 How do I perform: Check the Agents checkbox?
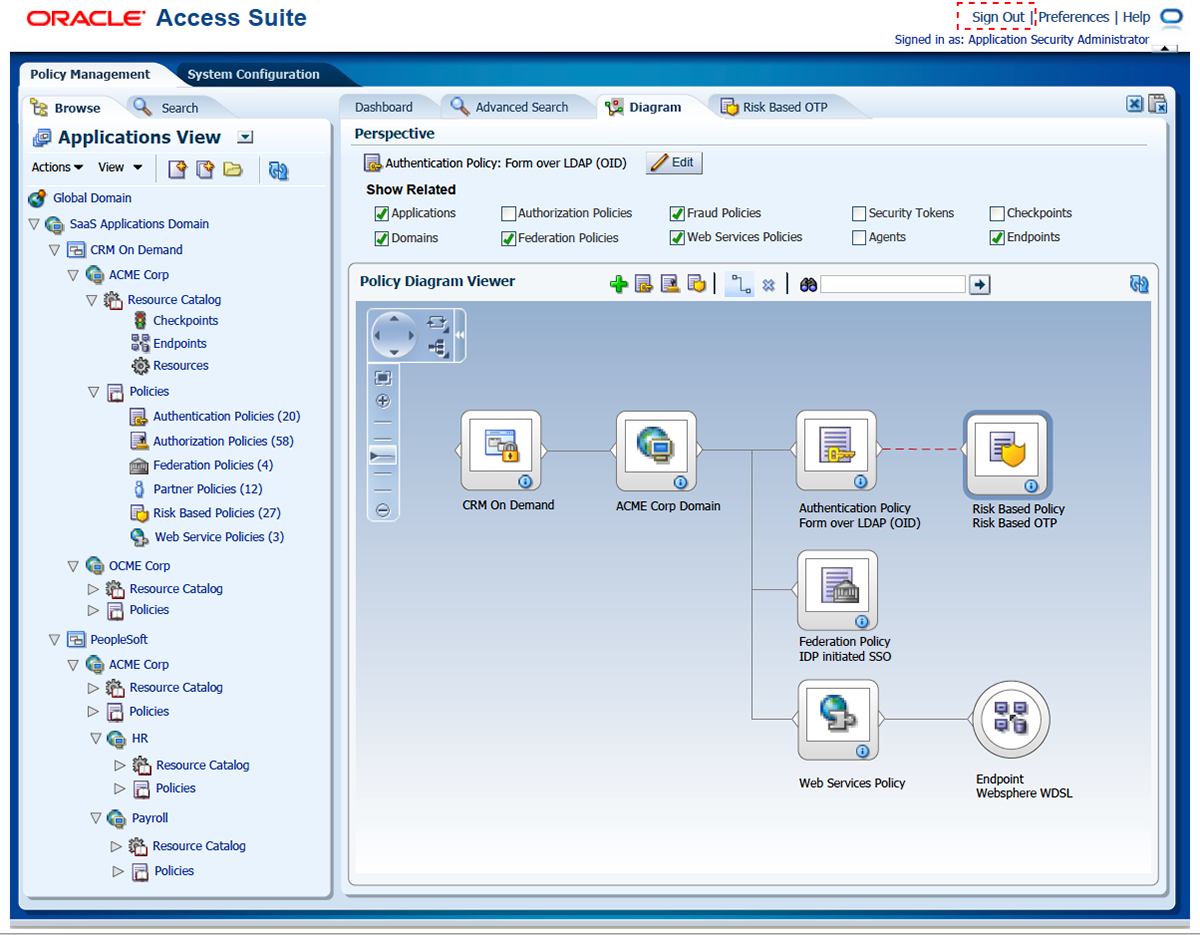(859, 238)
